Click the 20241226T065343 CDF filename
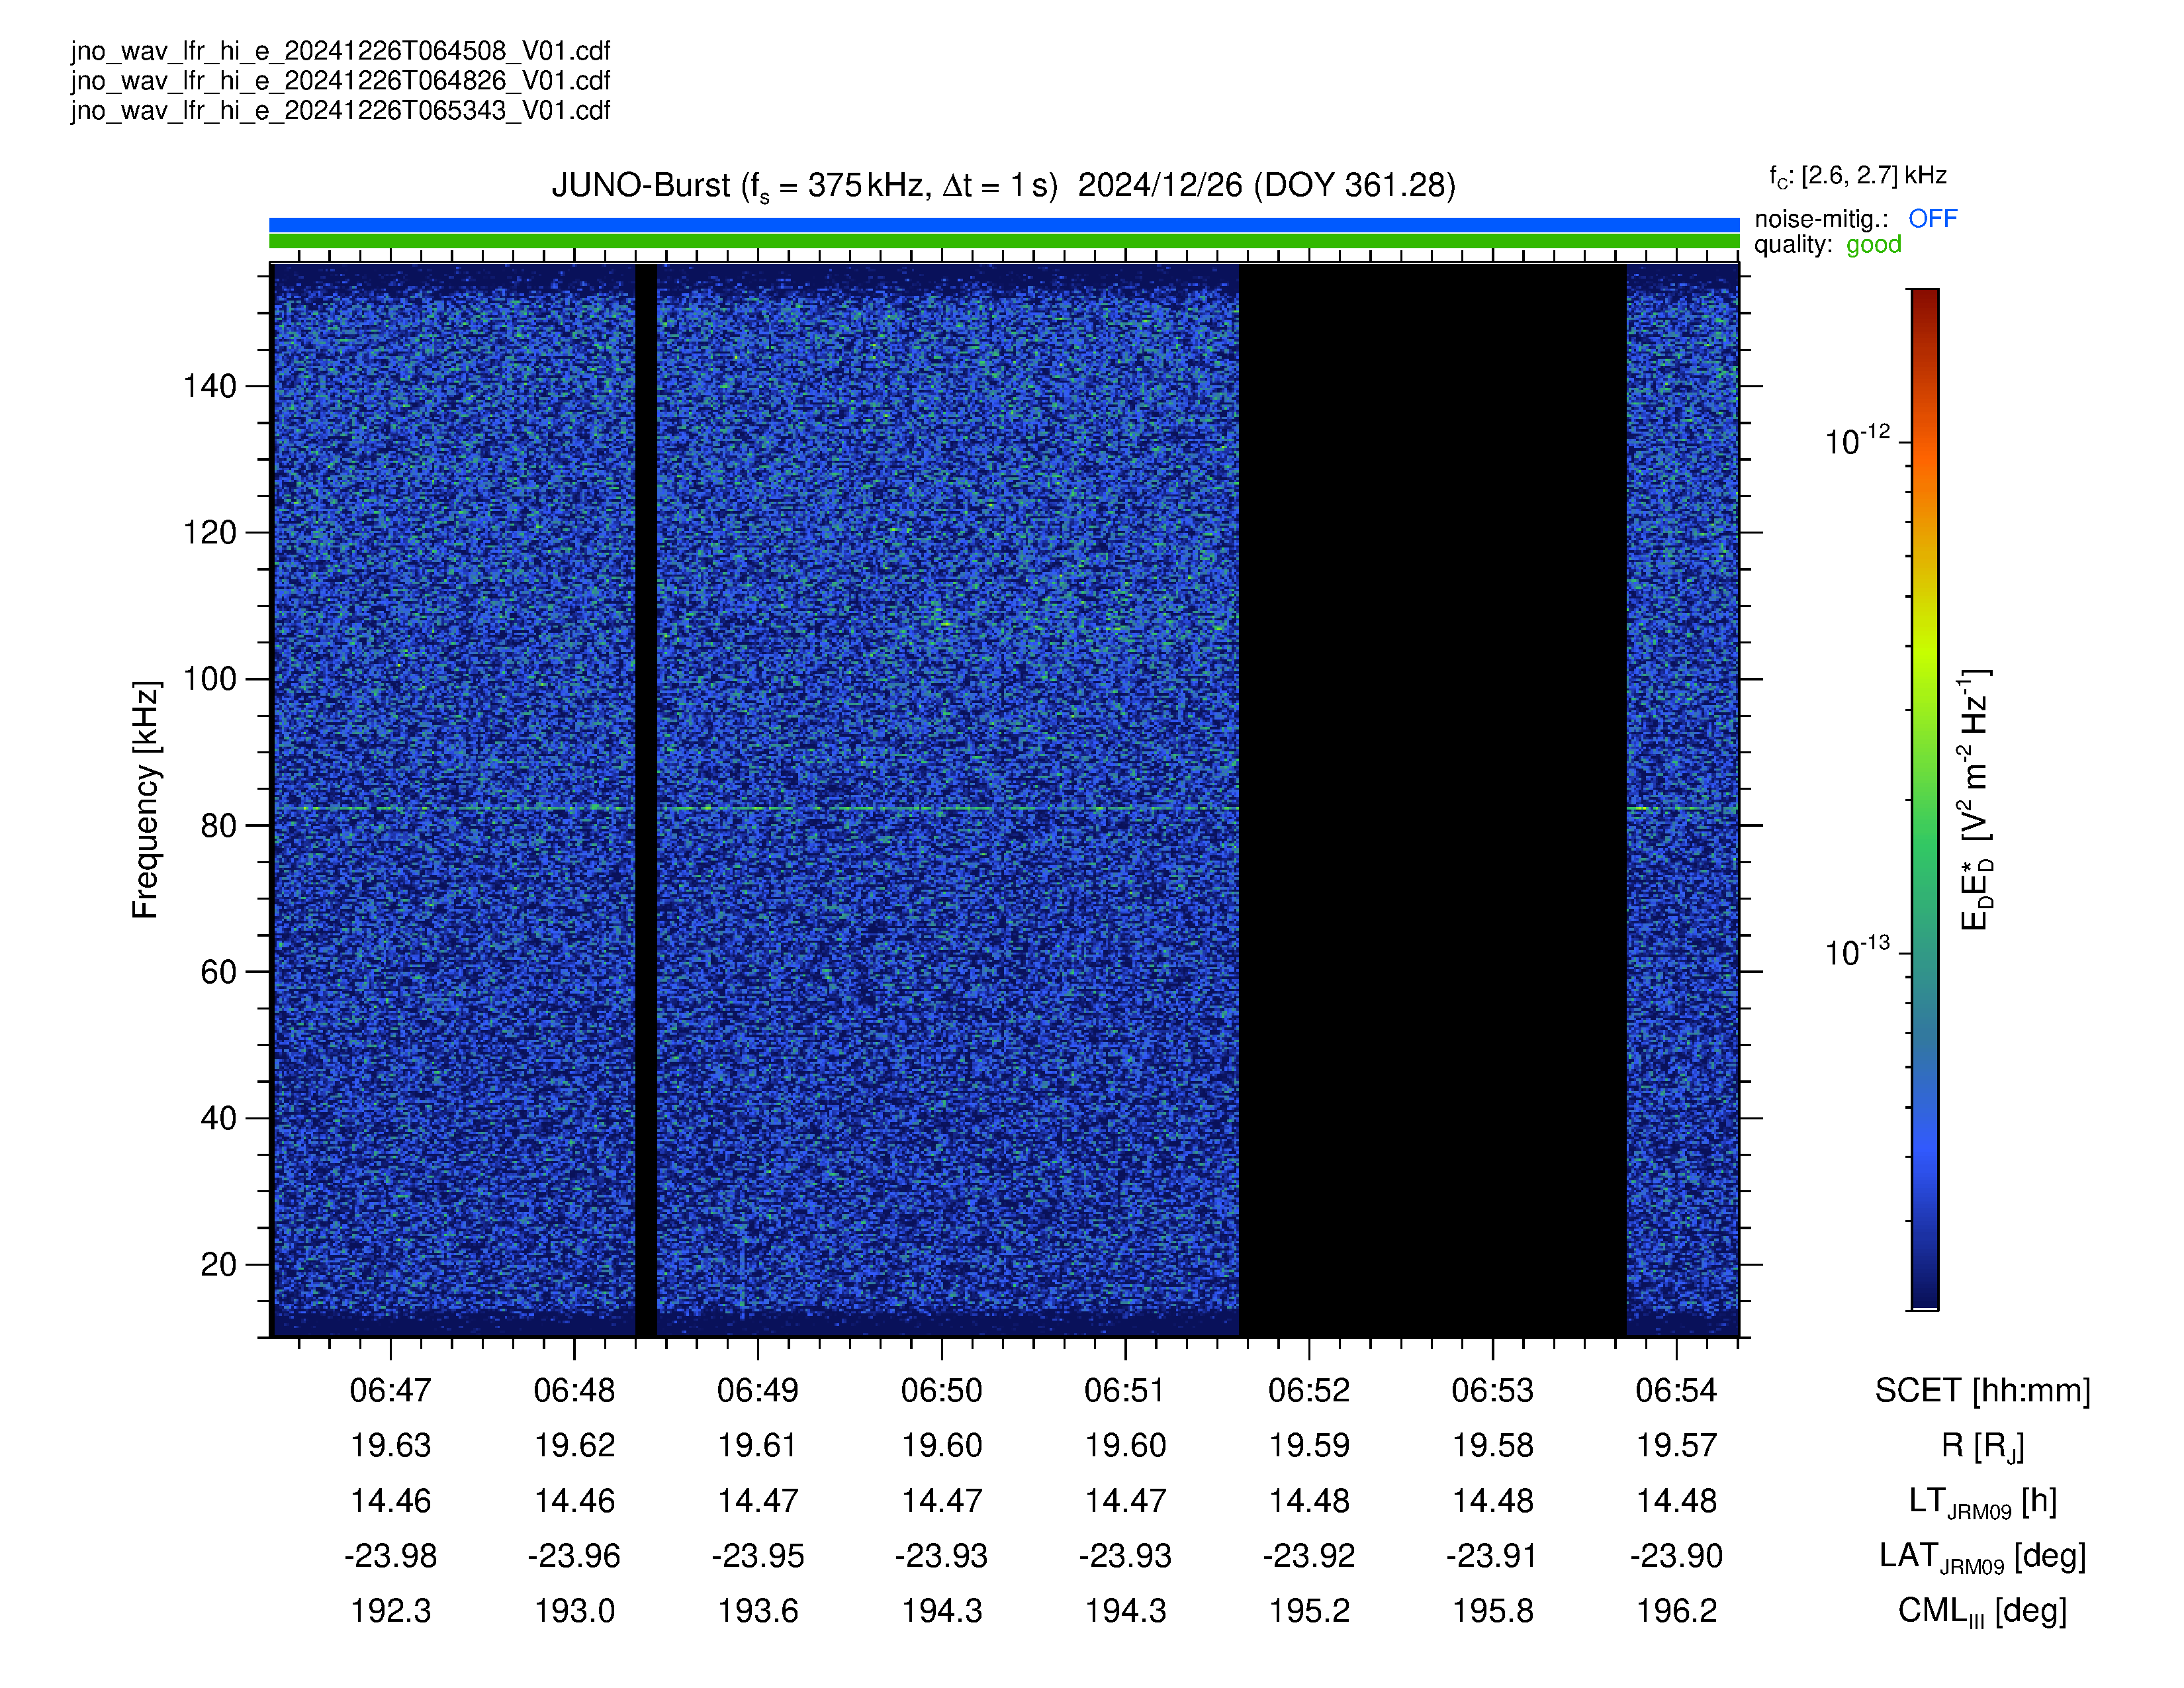Viewport: 2184px width, 1688px height. click(340, 111)
